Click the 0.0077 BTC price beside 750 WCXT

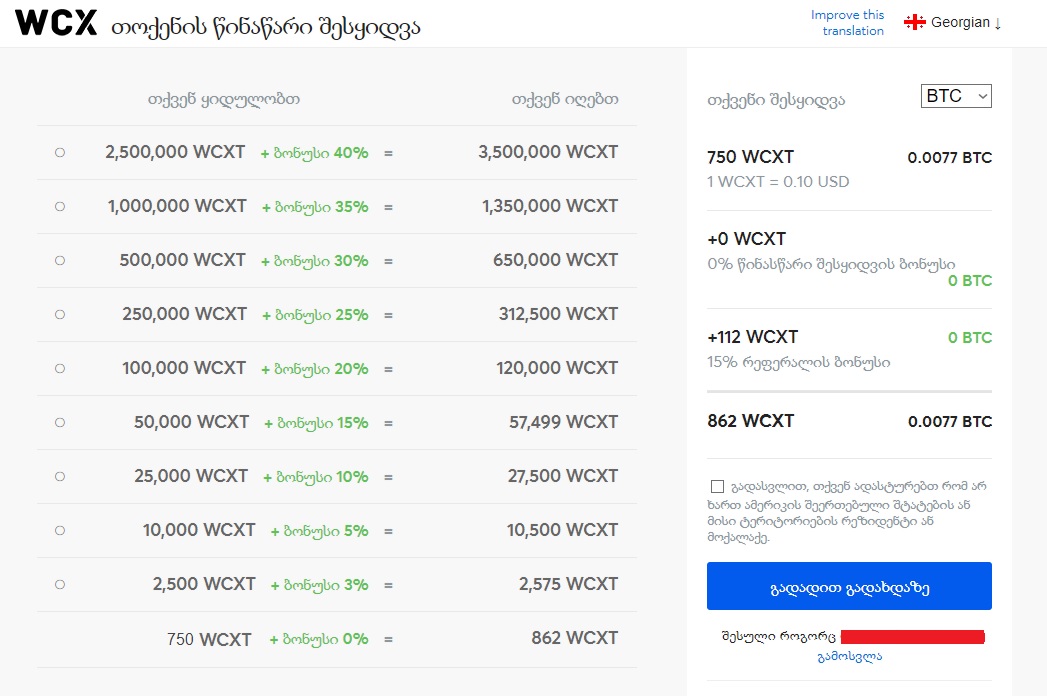tap(950, 158)
